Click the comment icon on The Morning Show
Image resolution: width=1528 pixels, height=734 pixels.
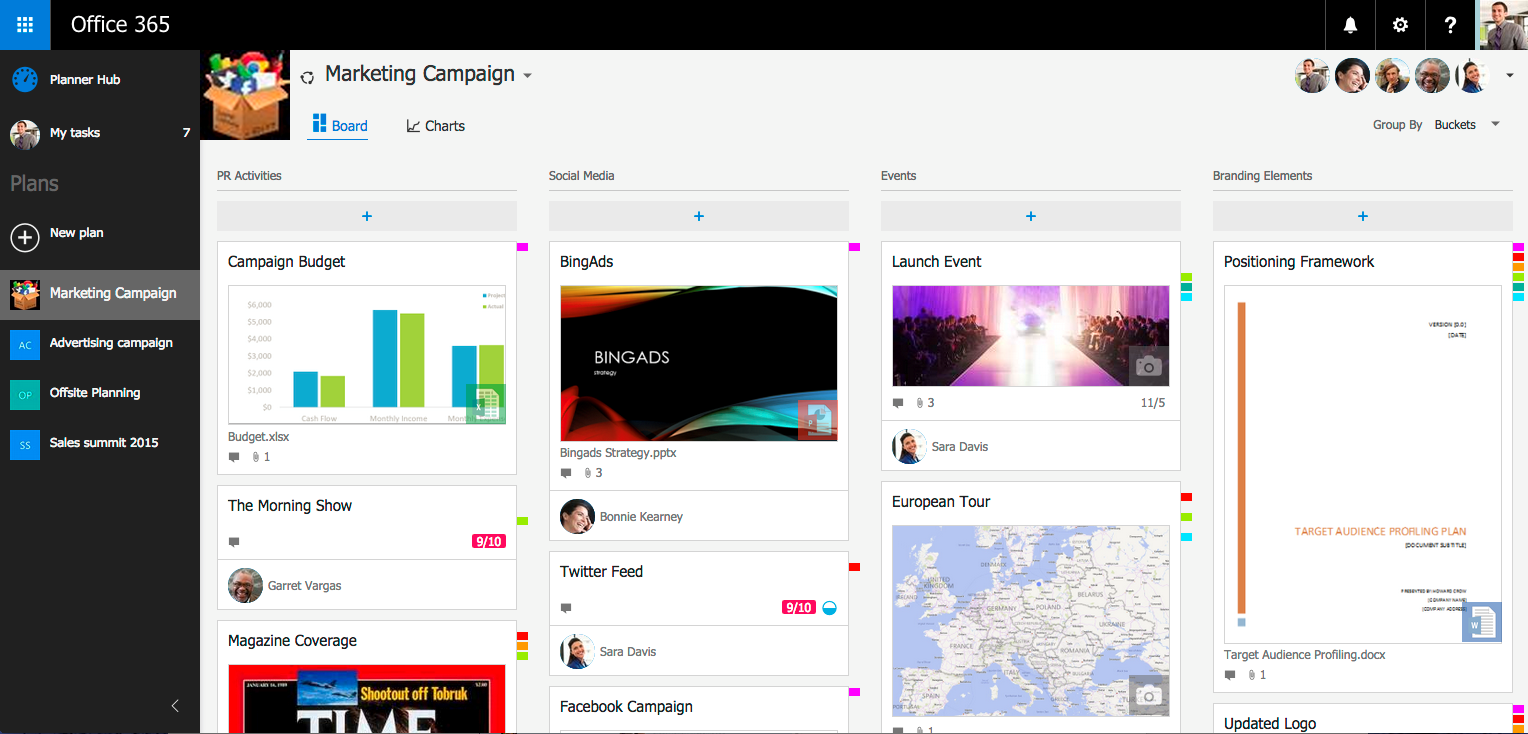234,542
